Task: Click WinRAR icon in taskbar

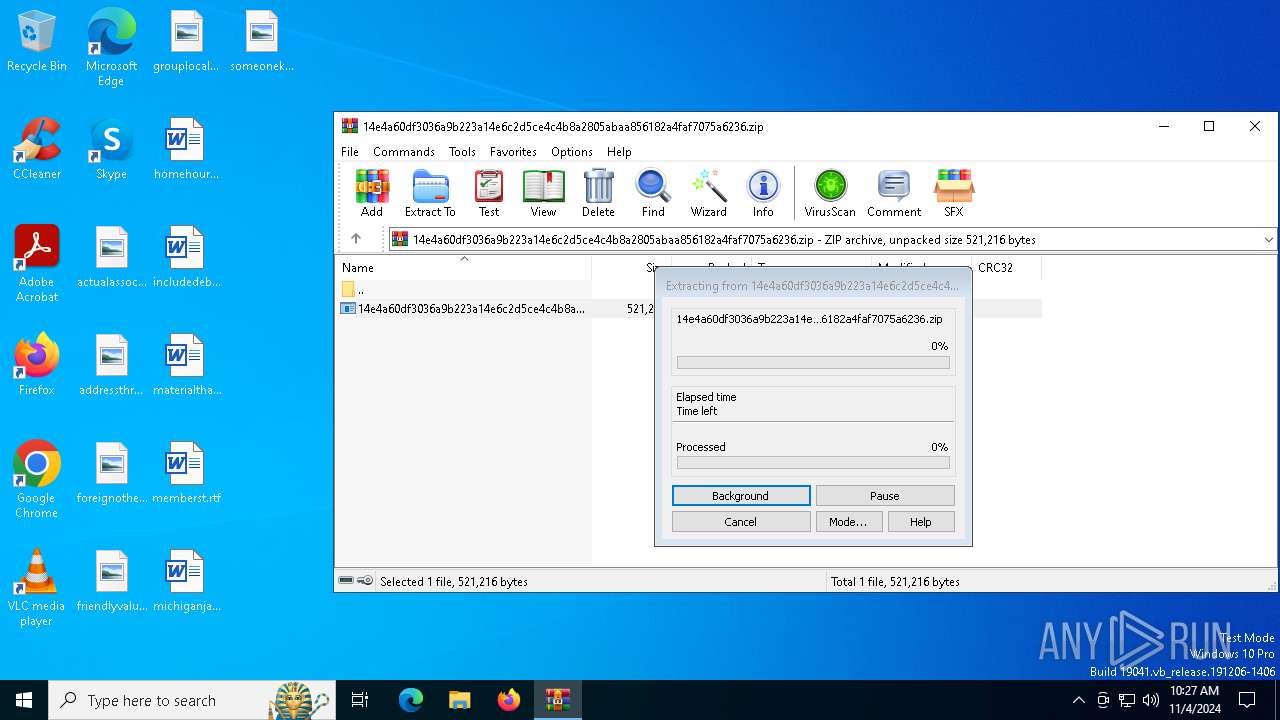Action: (557, 700)
